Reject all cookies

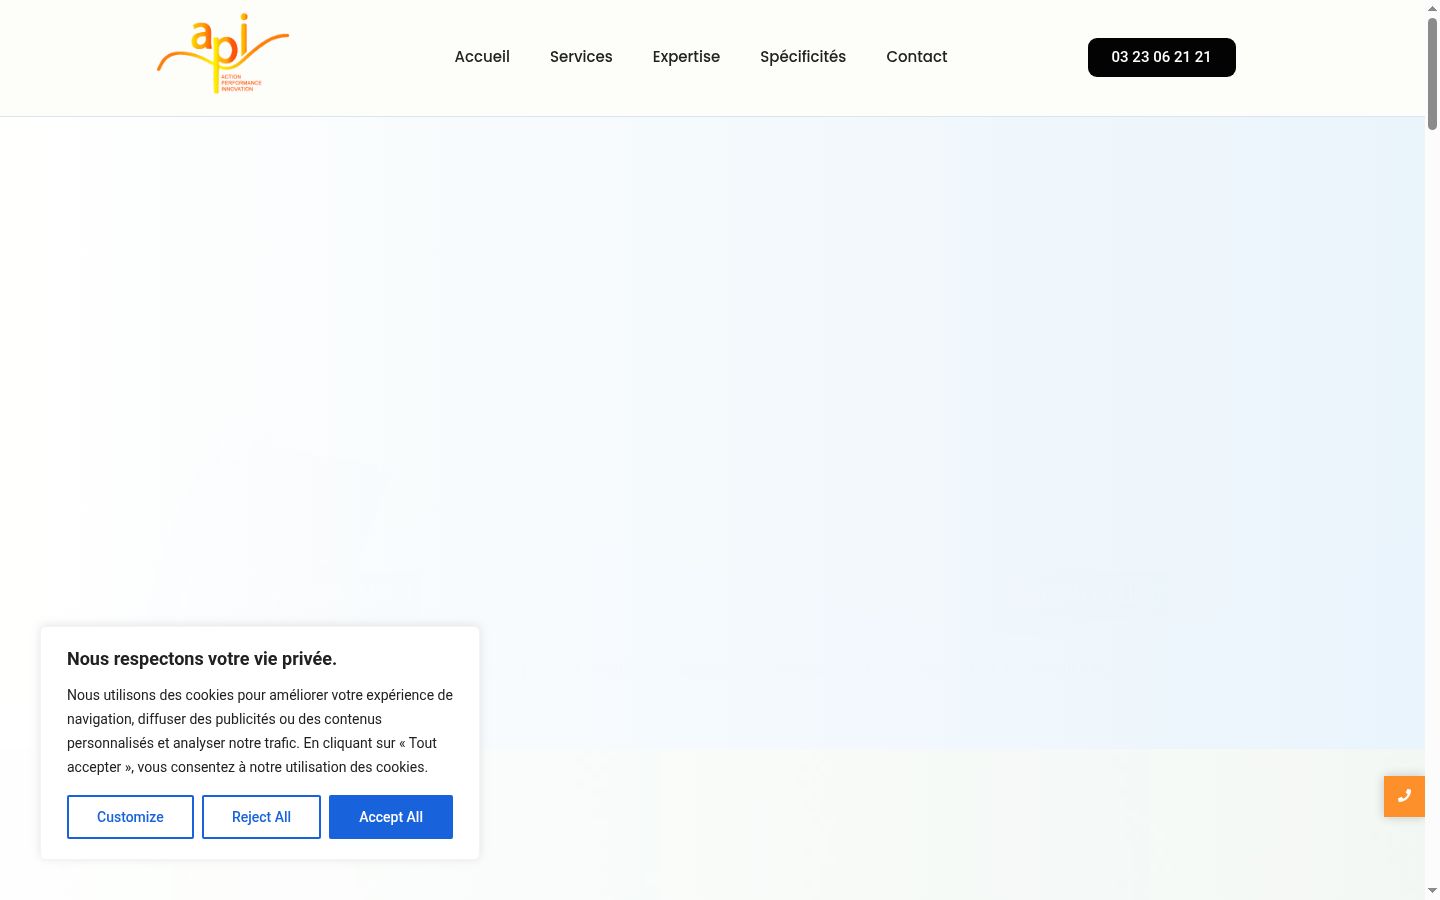[x=261, y=817]
